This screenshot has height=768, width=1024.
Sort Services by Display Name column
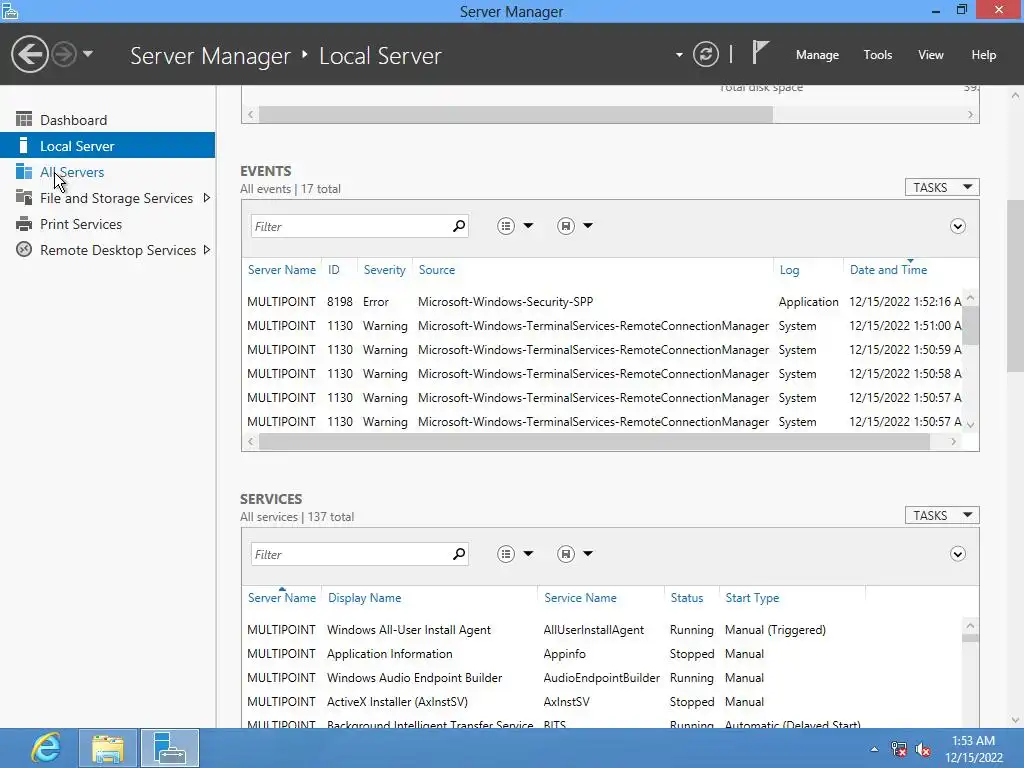(364, 598)
